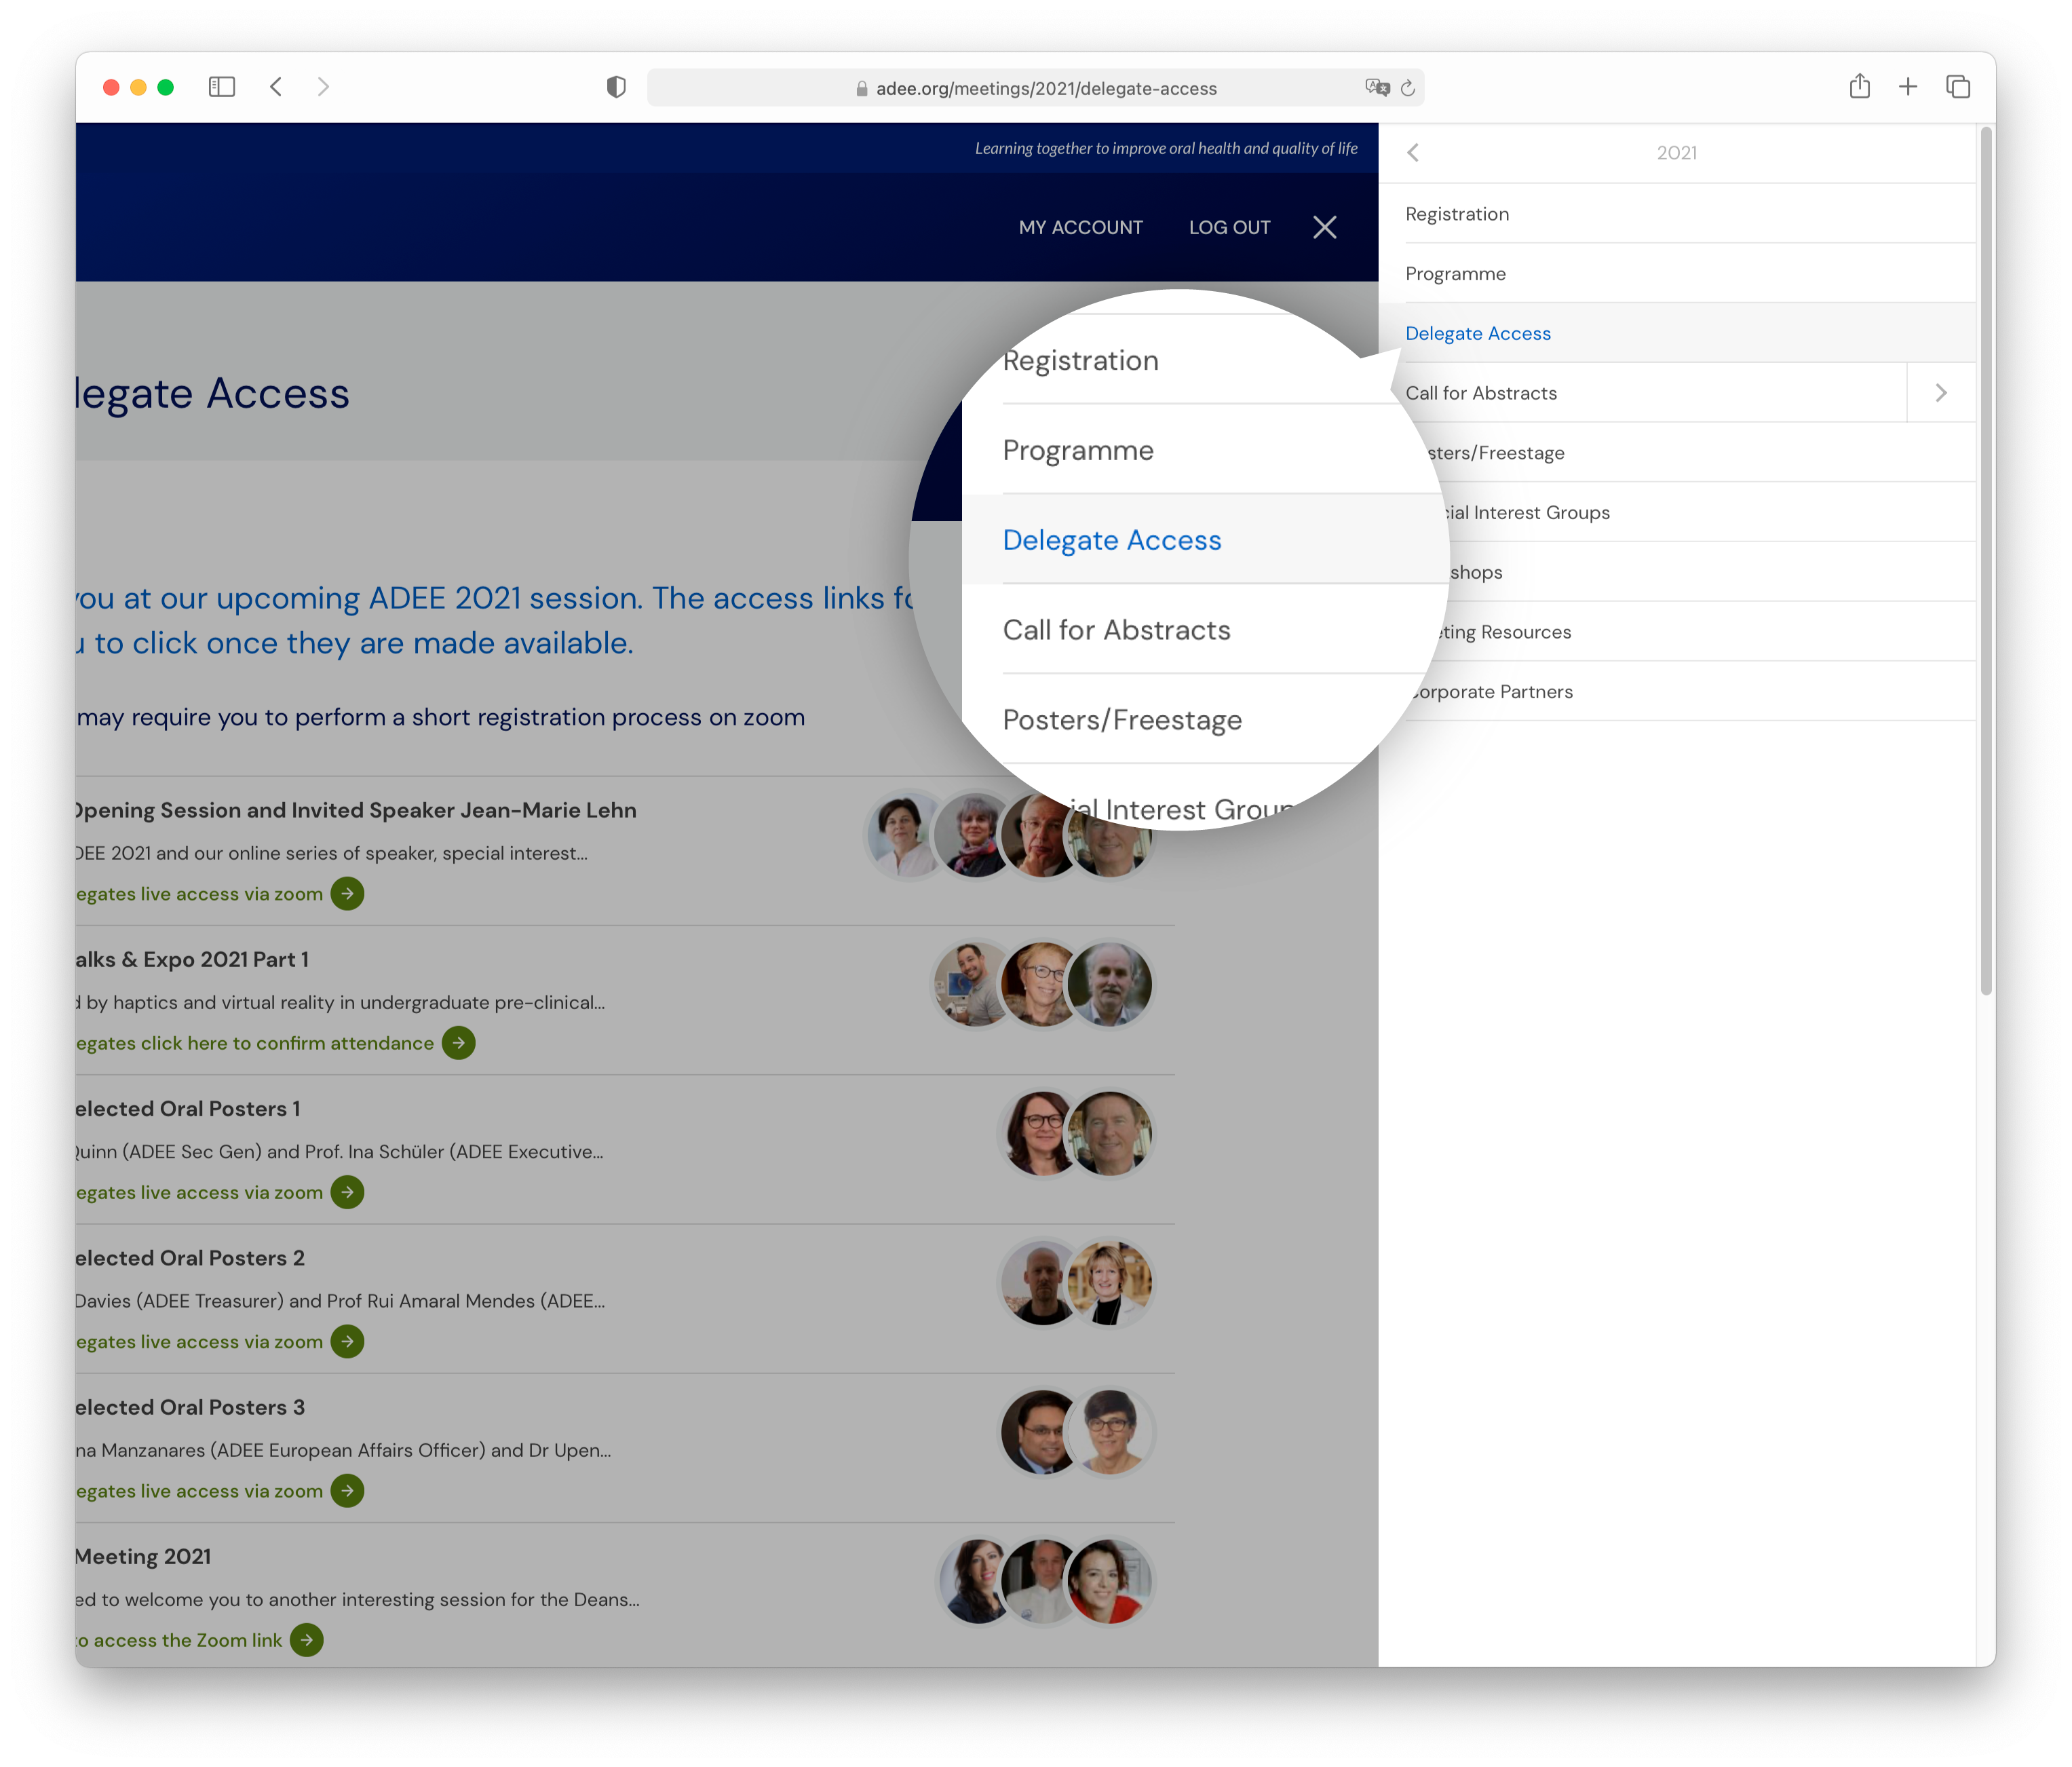Screen dimensions: 2072x1767
Task: Click arrow beside Opening Session zoom link
Action: (347, 893)
